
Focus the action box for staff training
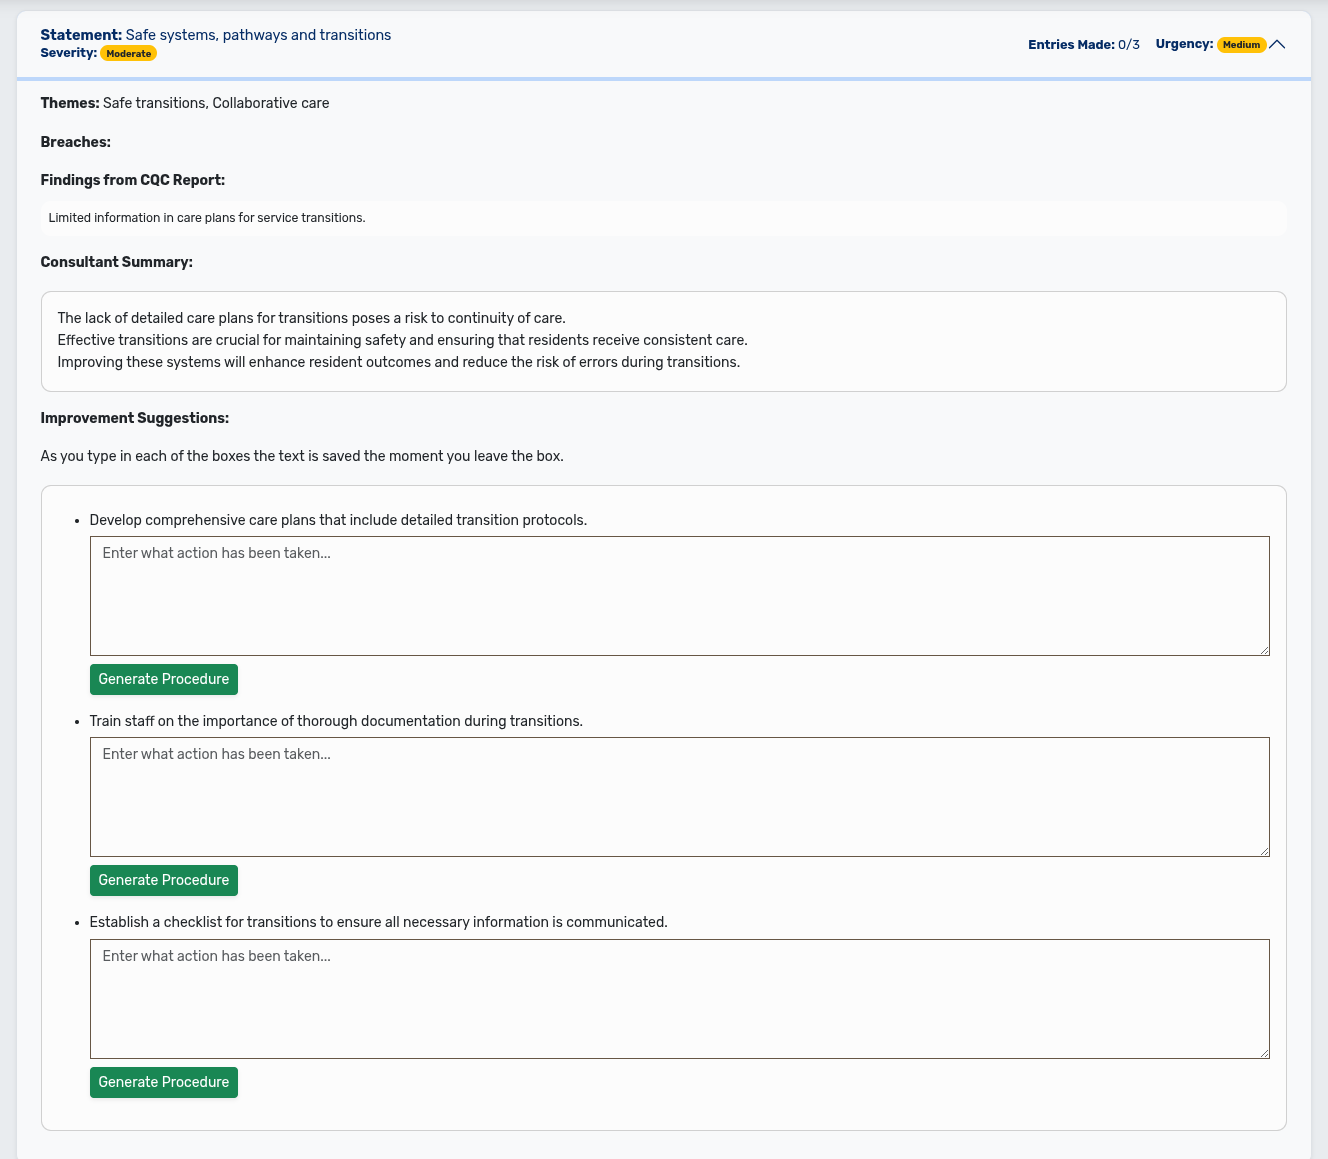click(x=679, y=797)
